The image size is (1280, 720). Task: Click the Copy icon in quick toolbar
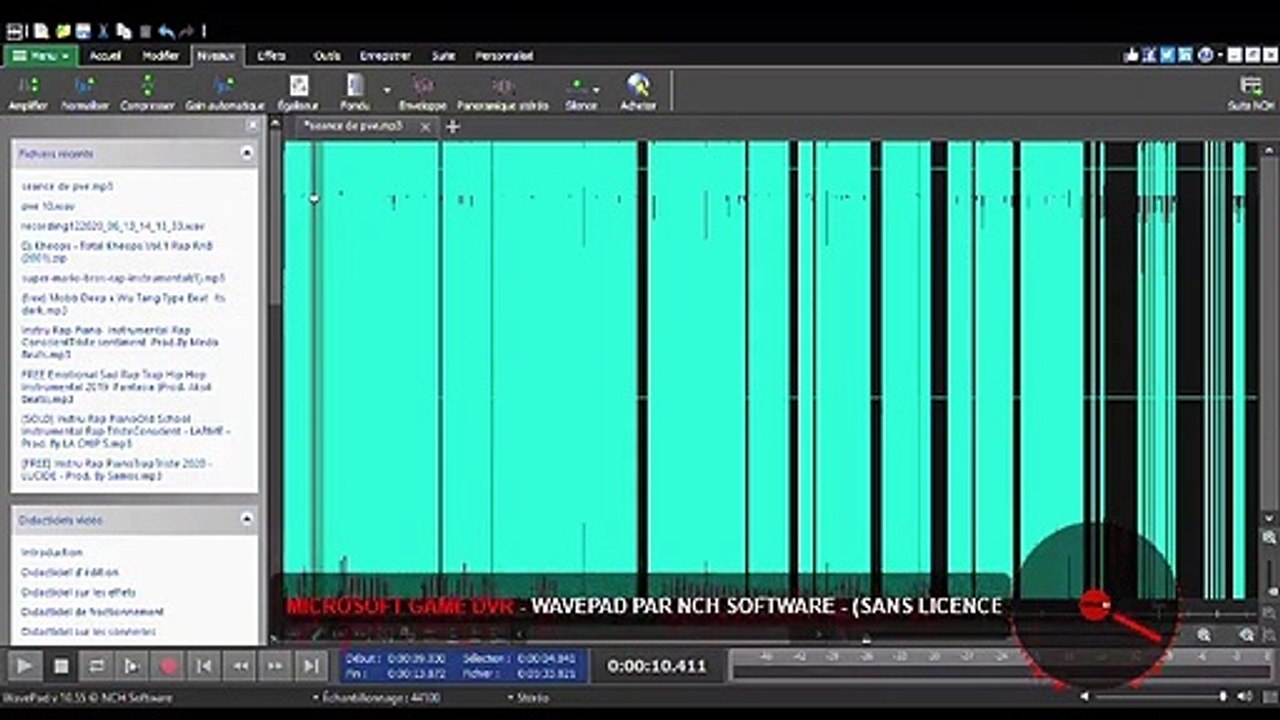pyautogui.click(x=124, y=31)
